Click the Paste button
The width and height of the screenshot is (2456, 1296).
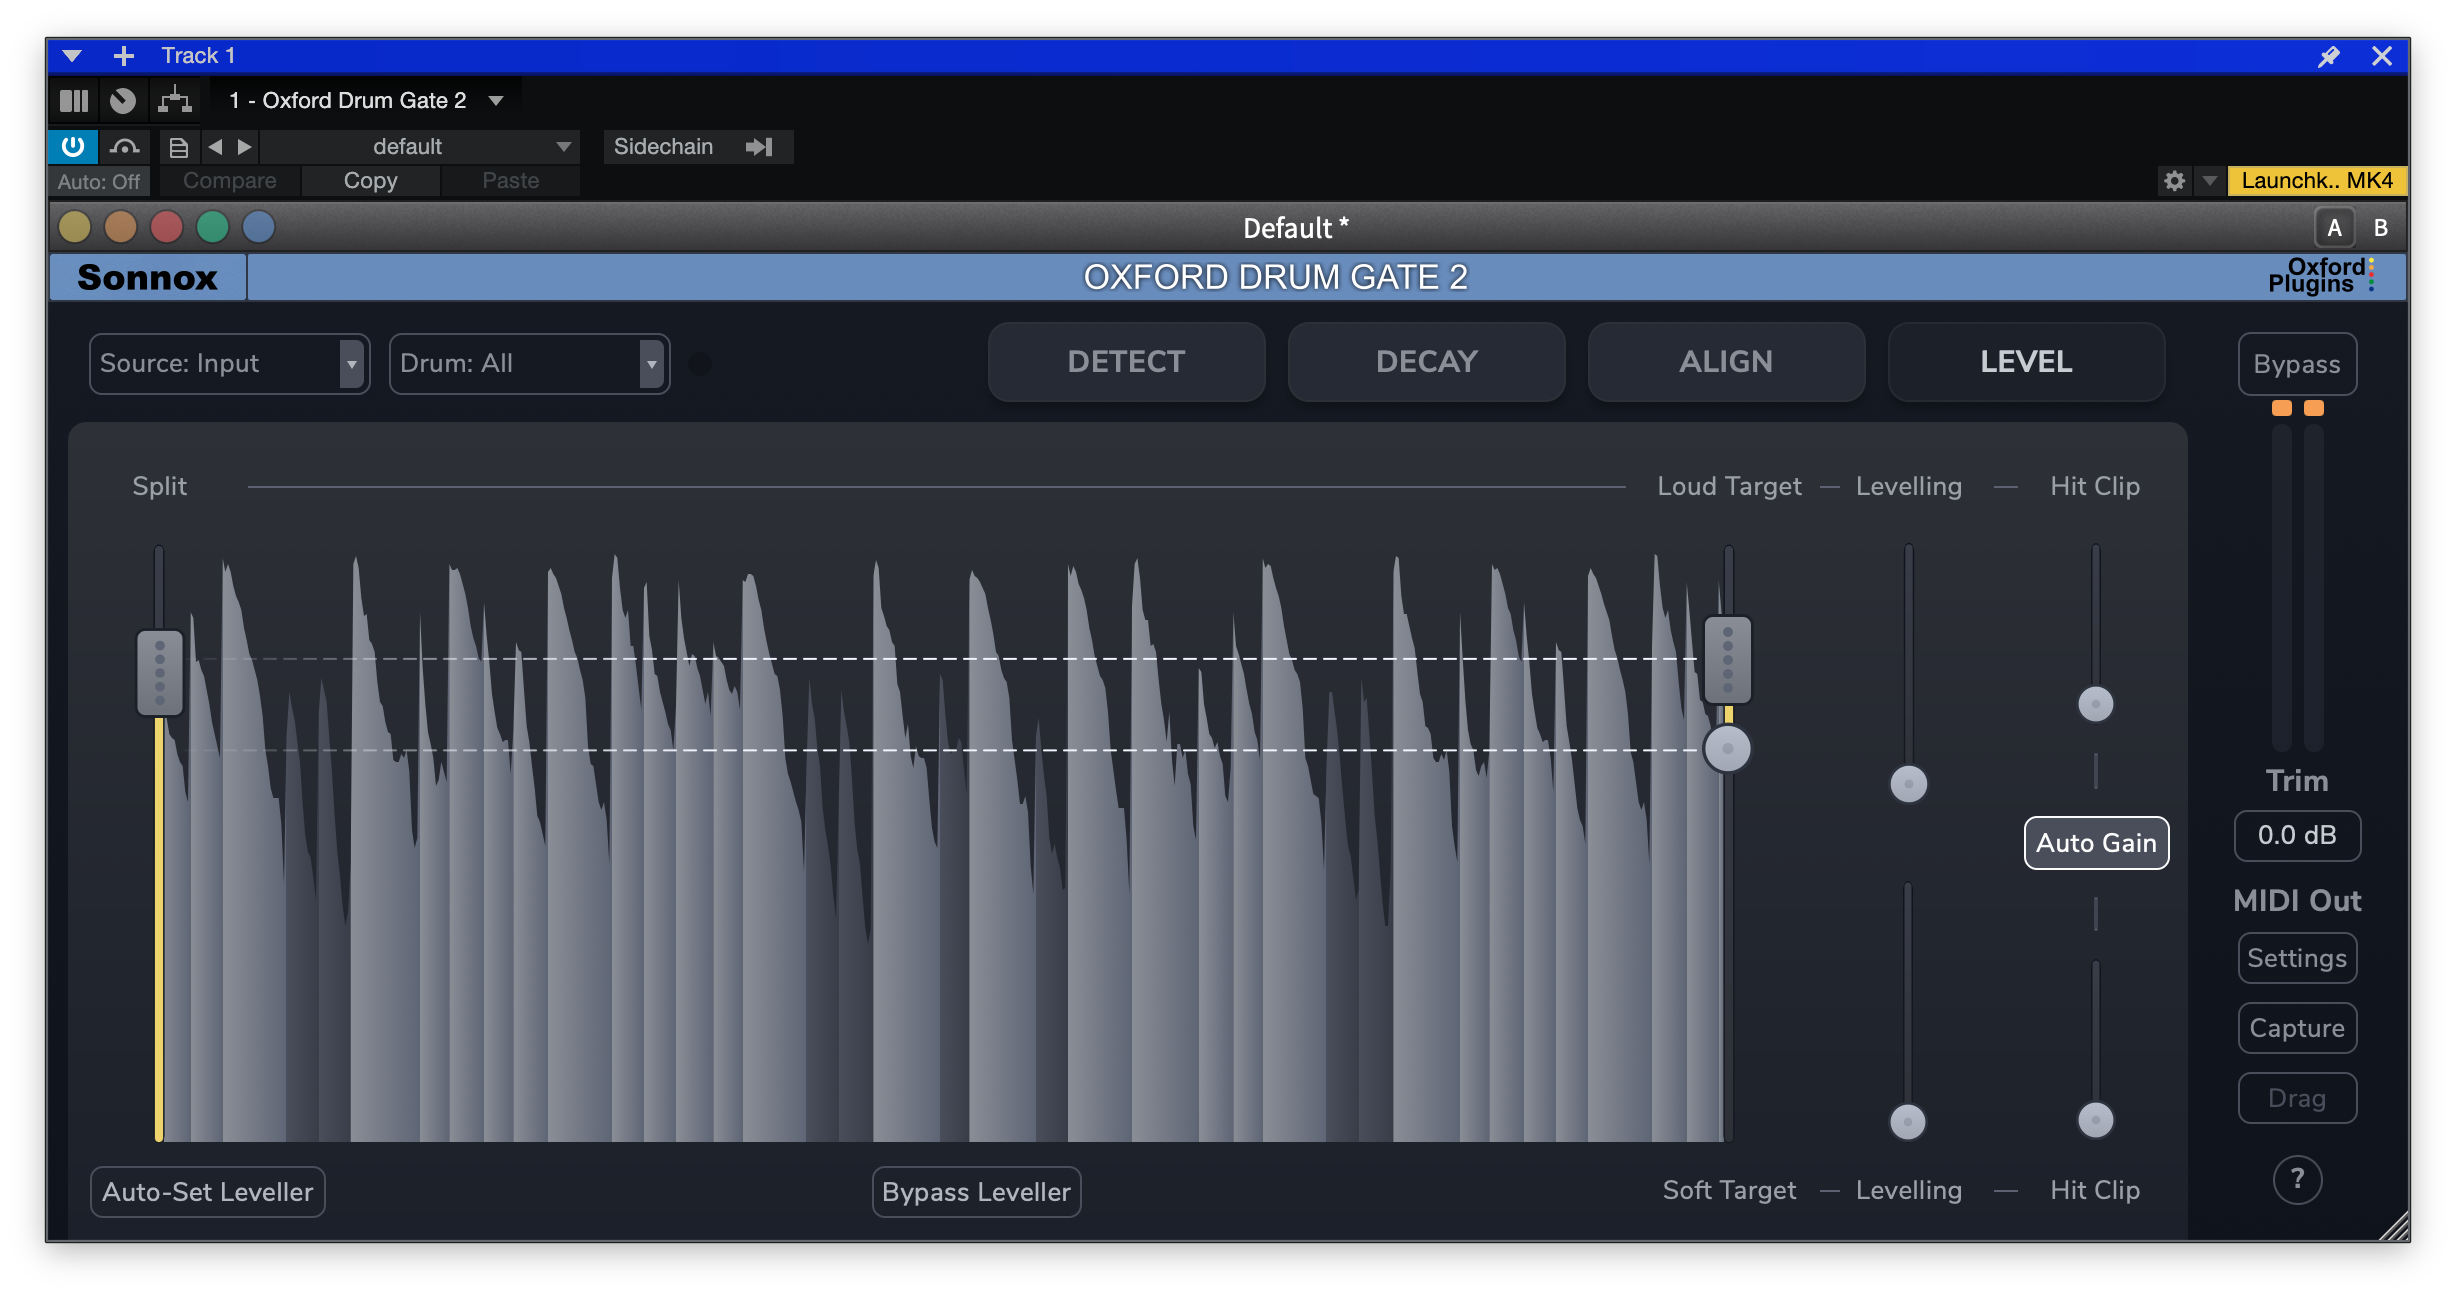tap(511, 181)
